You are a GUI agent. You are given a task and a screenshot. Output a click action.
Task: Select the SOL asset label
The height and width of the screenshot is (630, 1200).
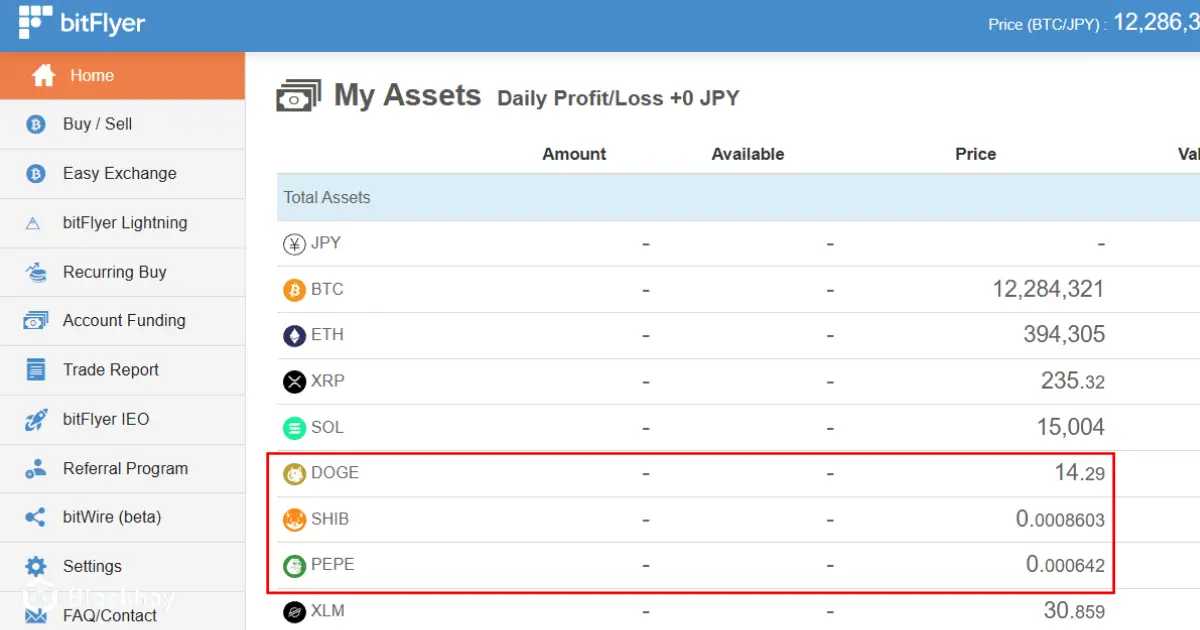tap(327, 427)
